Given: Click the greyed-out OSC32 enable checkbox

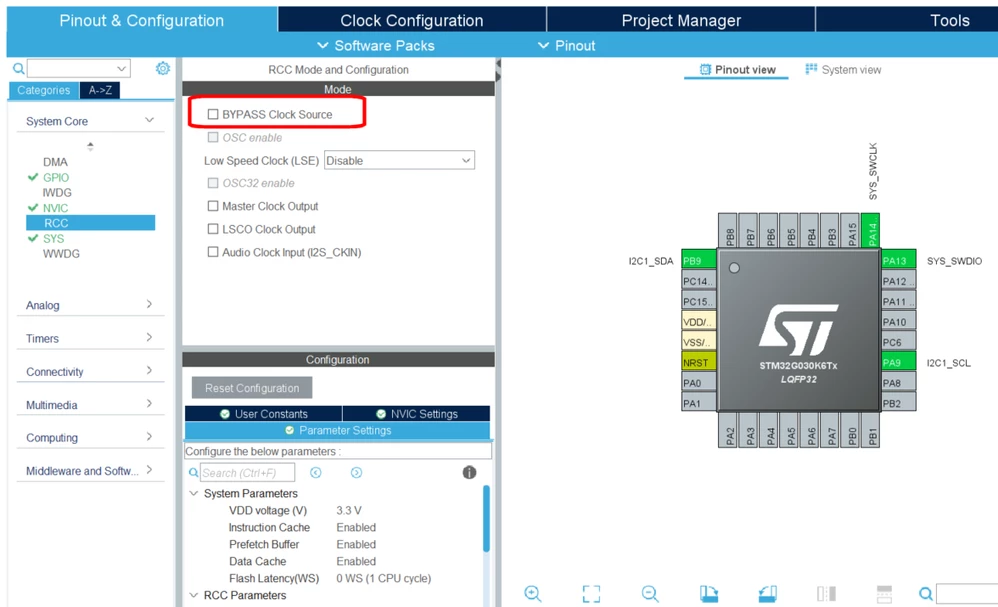Looking at the screenshot, I should point(213,183).
